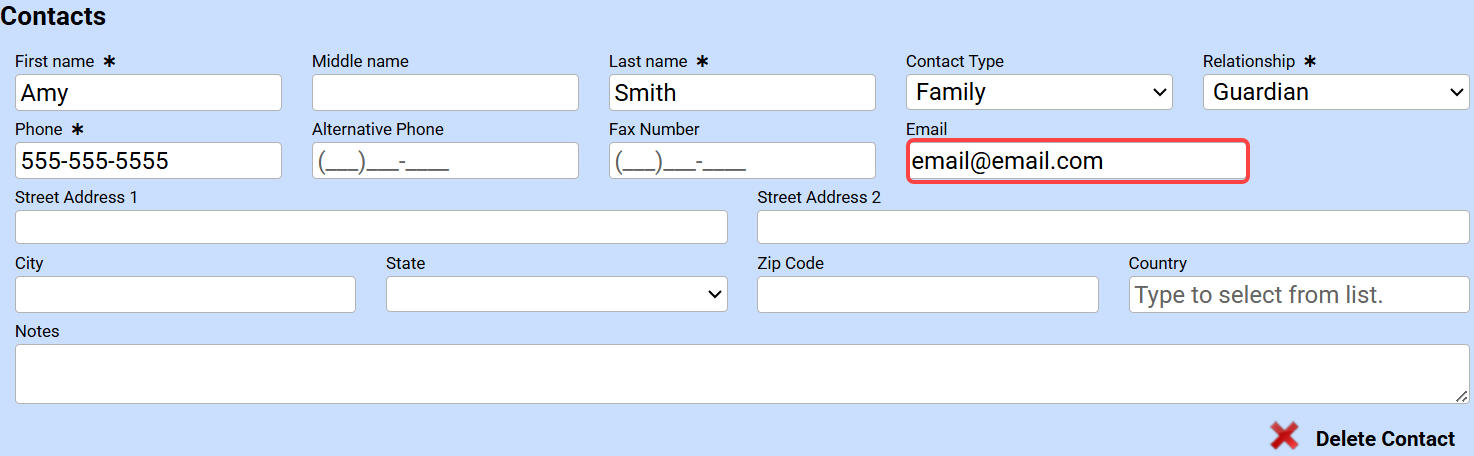
Task: Select the Phone number field
Action: pyautogui.click(x=148, y=161)
